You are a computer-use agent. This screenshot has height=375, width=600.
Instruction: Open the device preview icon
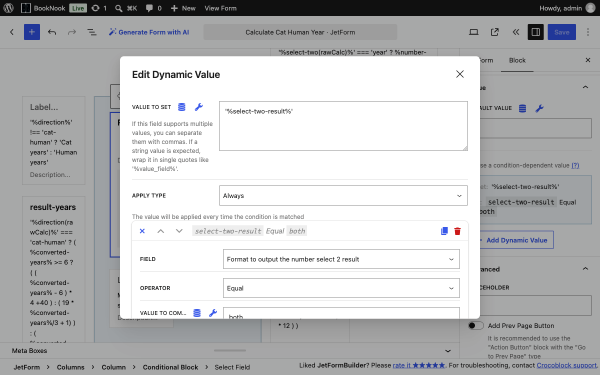pos(473,32)
